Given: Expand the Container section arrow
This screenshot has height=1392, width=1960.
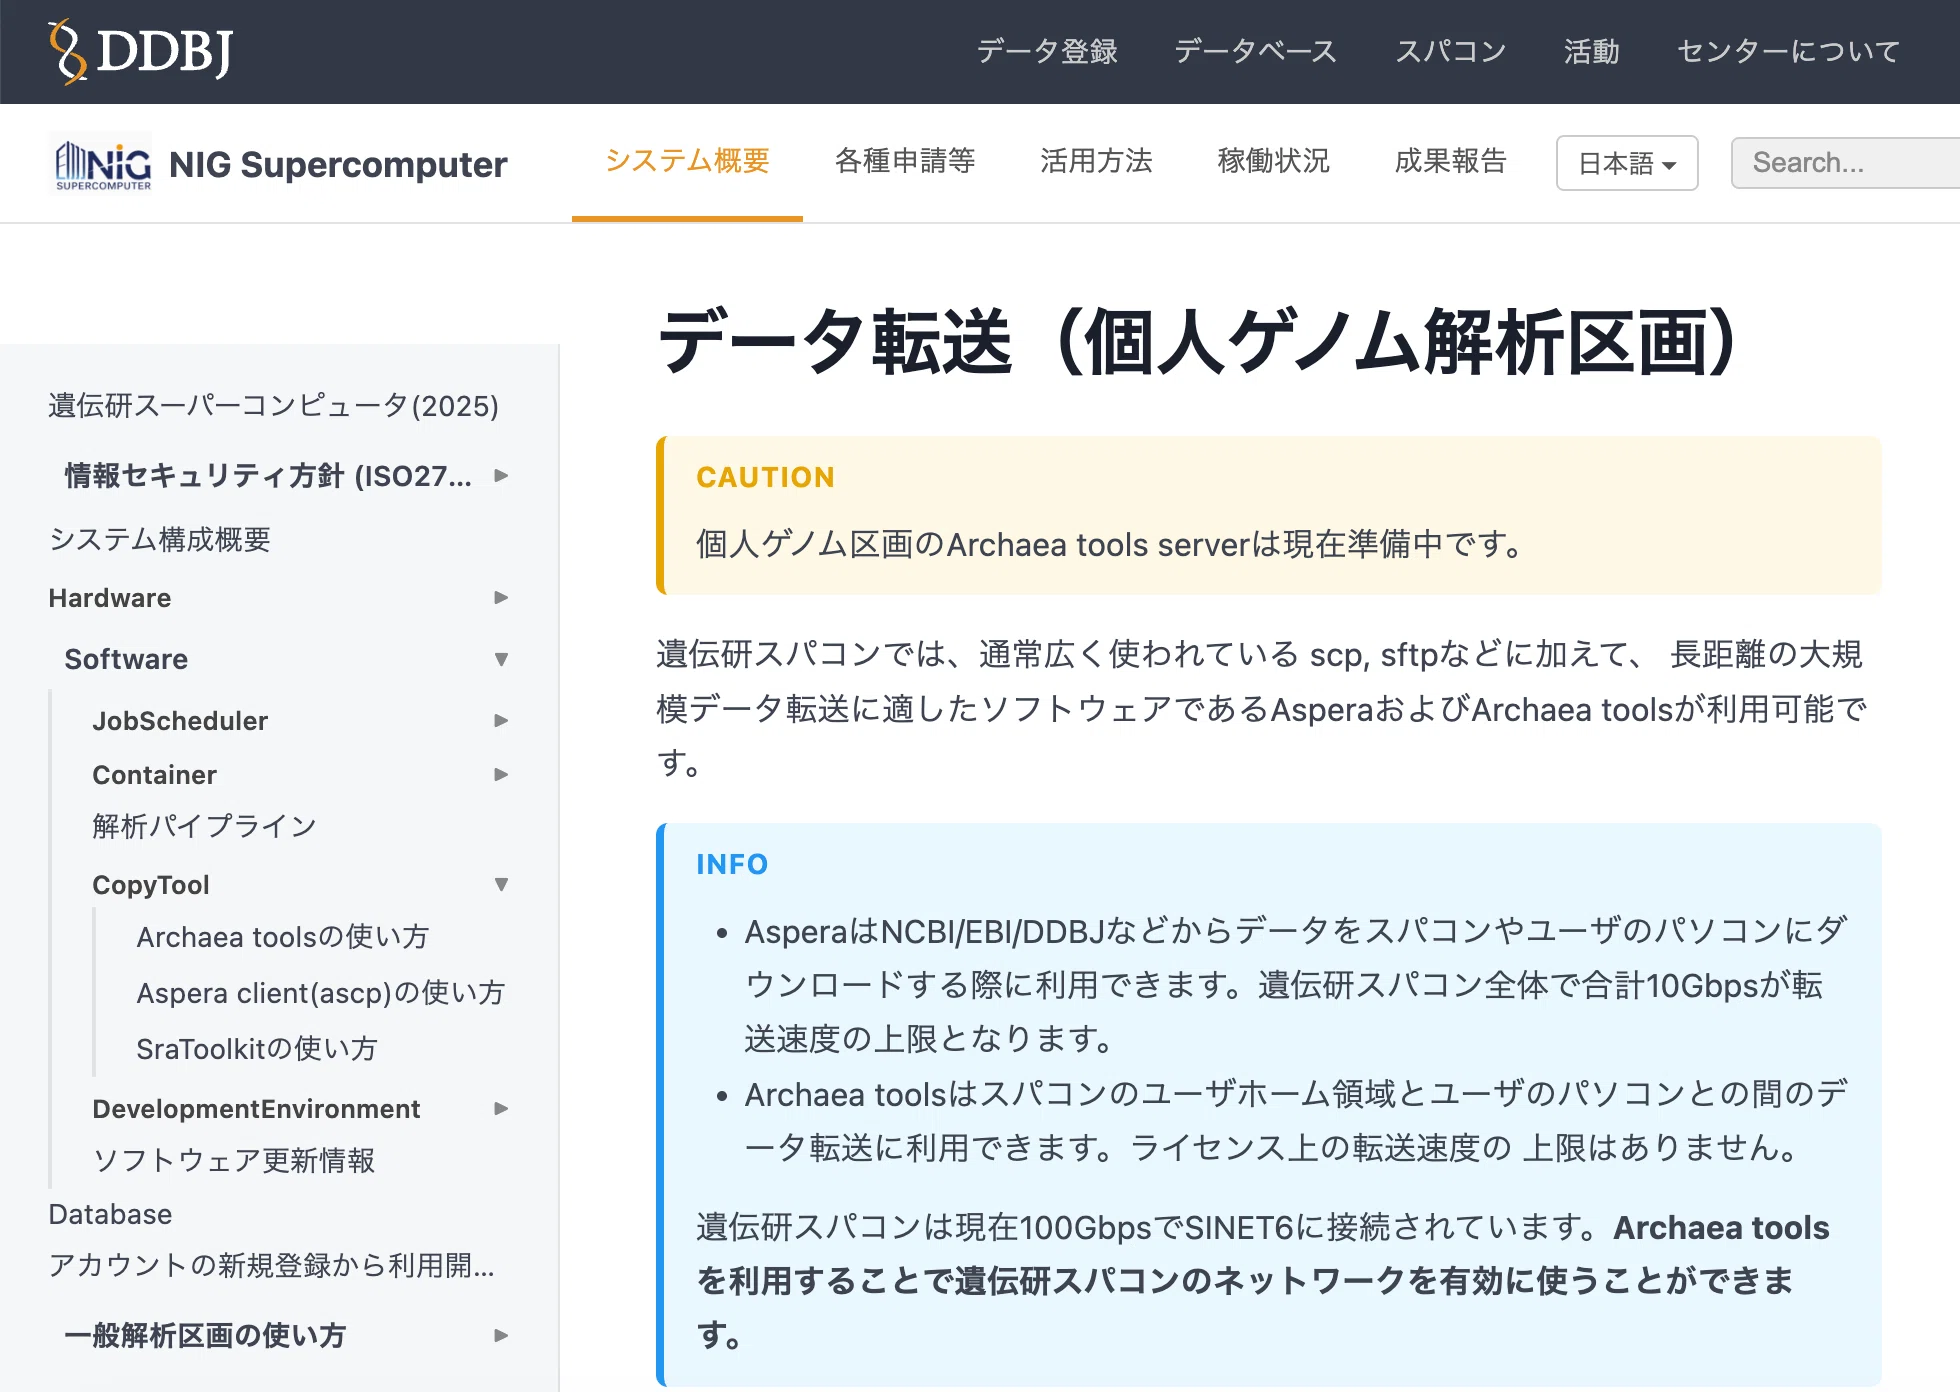Looking at the screenshot, I should pyautogui.click(x=501, y=775).
